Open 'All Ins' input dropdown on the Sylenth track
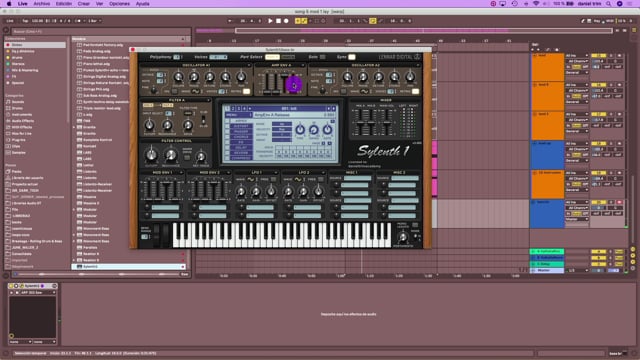The height and width of the screenshot is (360, 640). coord(576,202)
